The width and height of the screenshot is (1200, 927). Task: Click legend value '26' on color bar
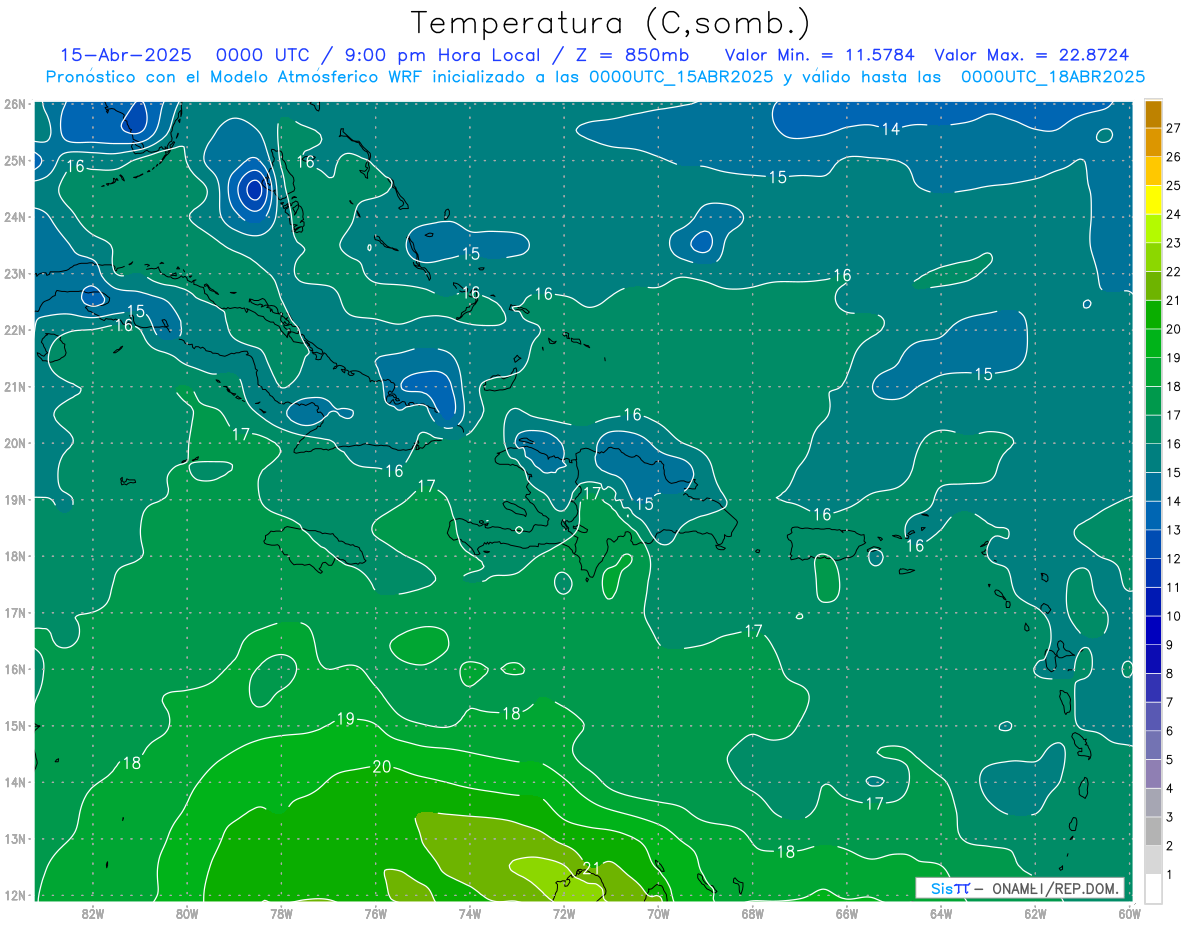click(1173, 157)
